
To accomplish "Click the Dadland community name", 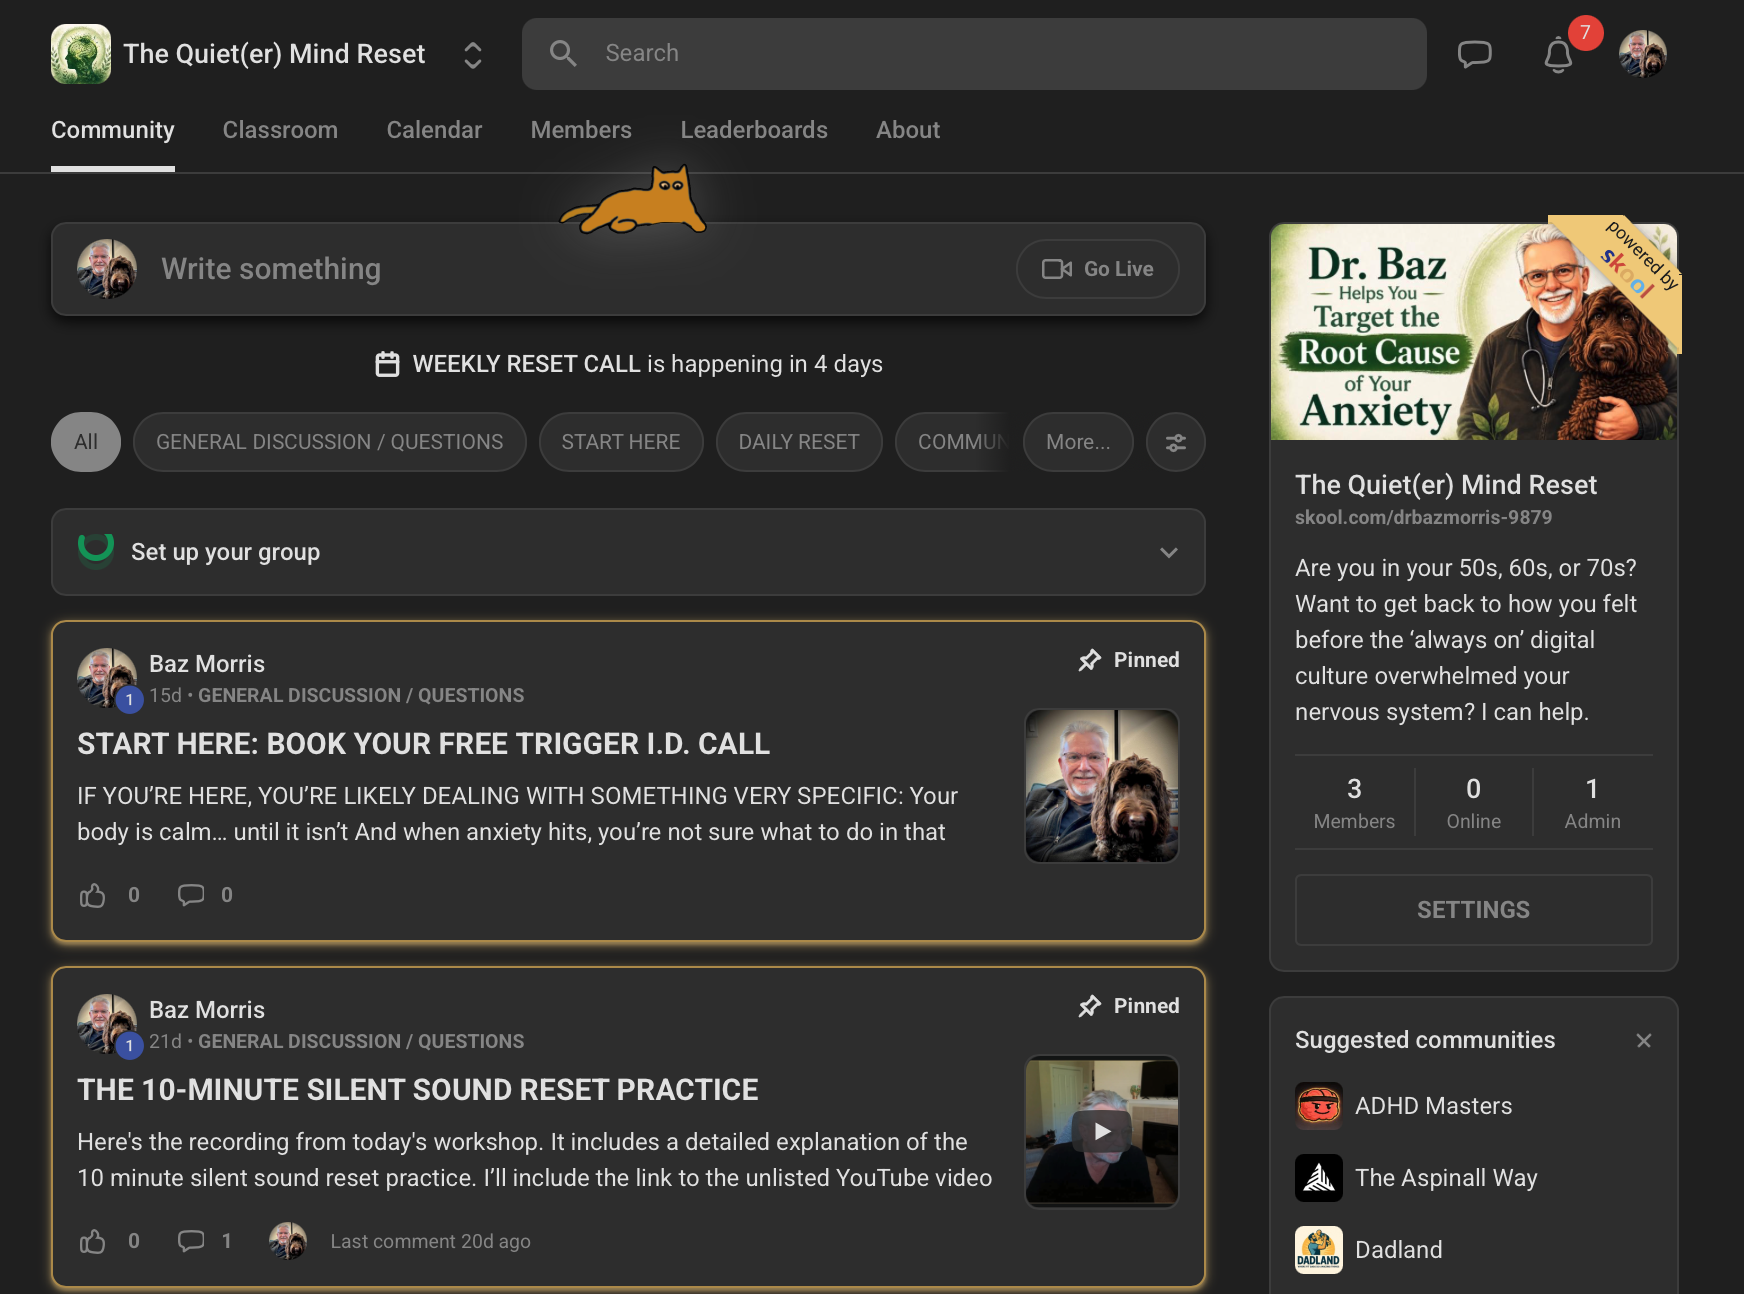I will (1398, 1250).
